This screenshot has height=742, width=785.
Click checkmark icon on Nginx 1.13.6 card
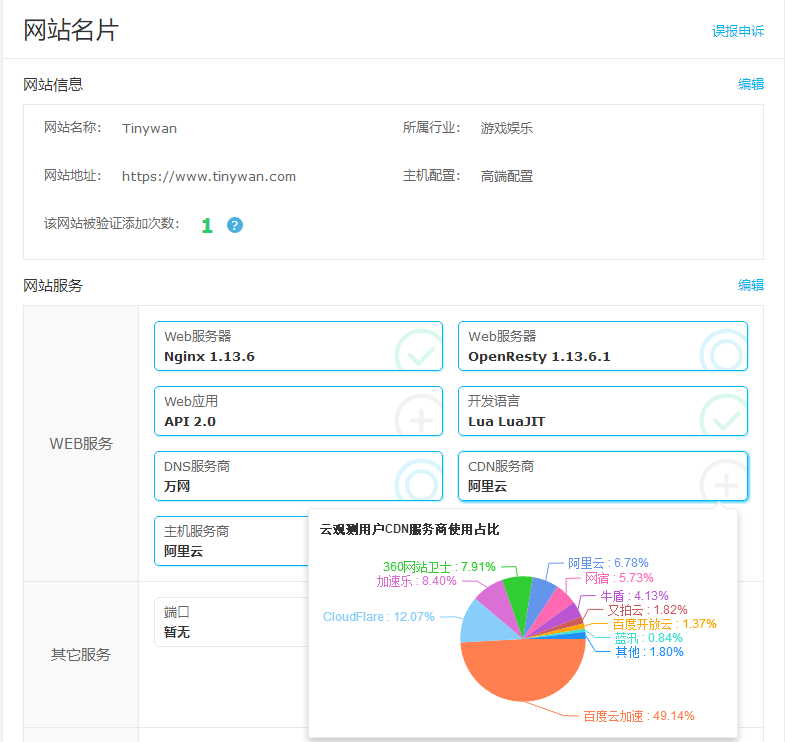pos(418,351)
